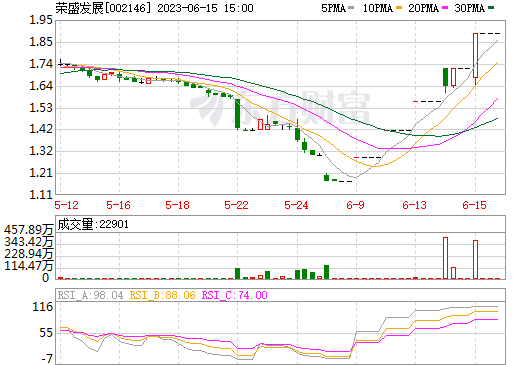520x365 pixels.
Task: Click the 6-9 date axis label
Action: [355, 205]
